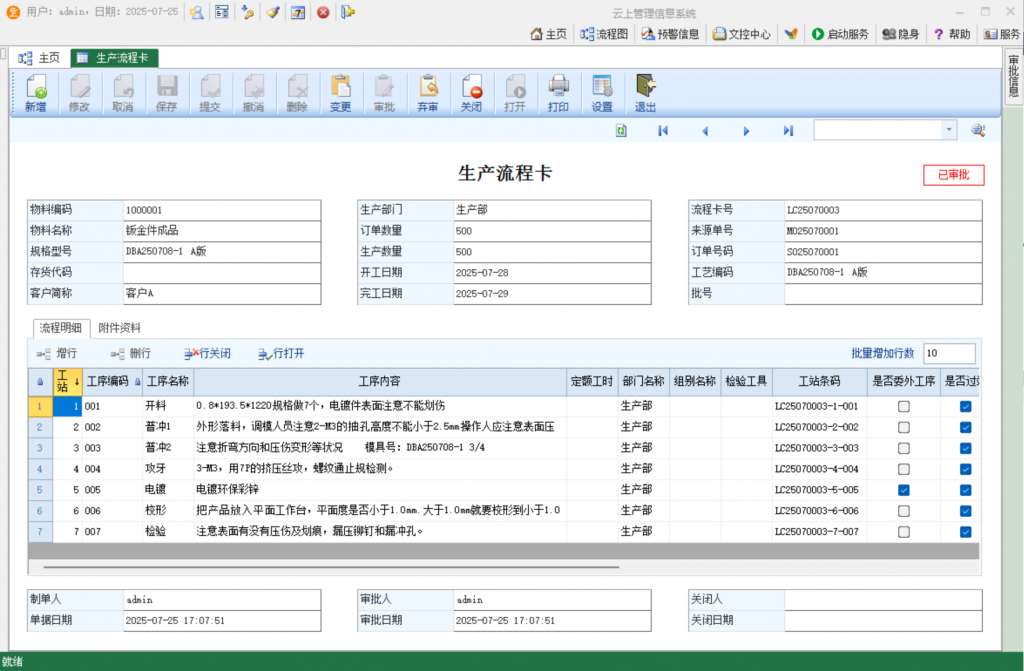Click the broom cleanup icon in the top bar

coord(273,12)
